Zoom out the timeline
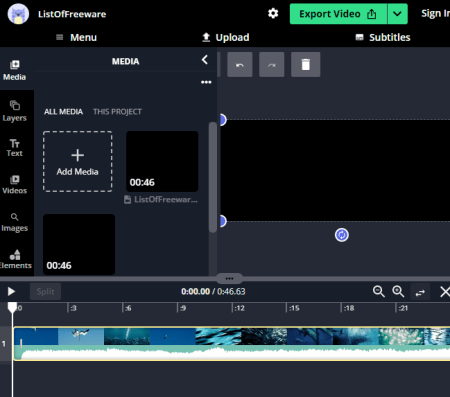Screen dimensions: 450x397 pyautogui.click(x=378, y=292)
